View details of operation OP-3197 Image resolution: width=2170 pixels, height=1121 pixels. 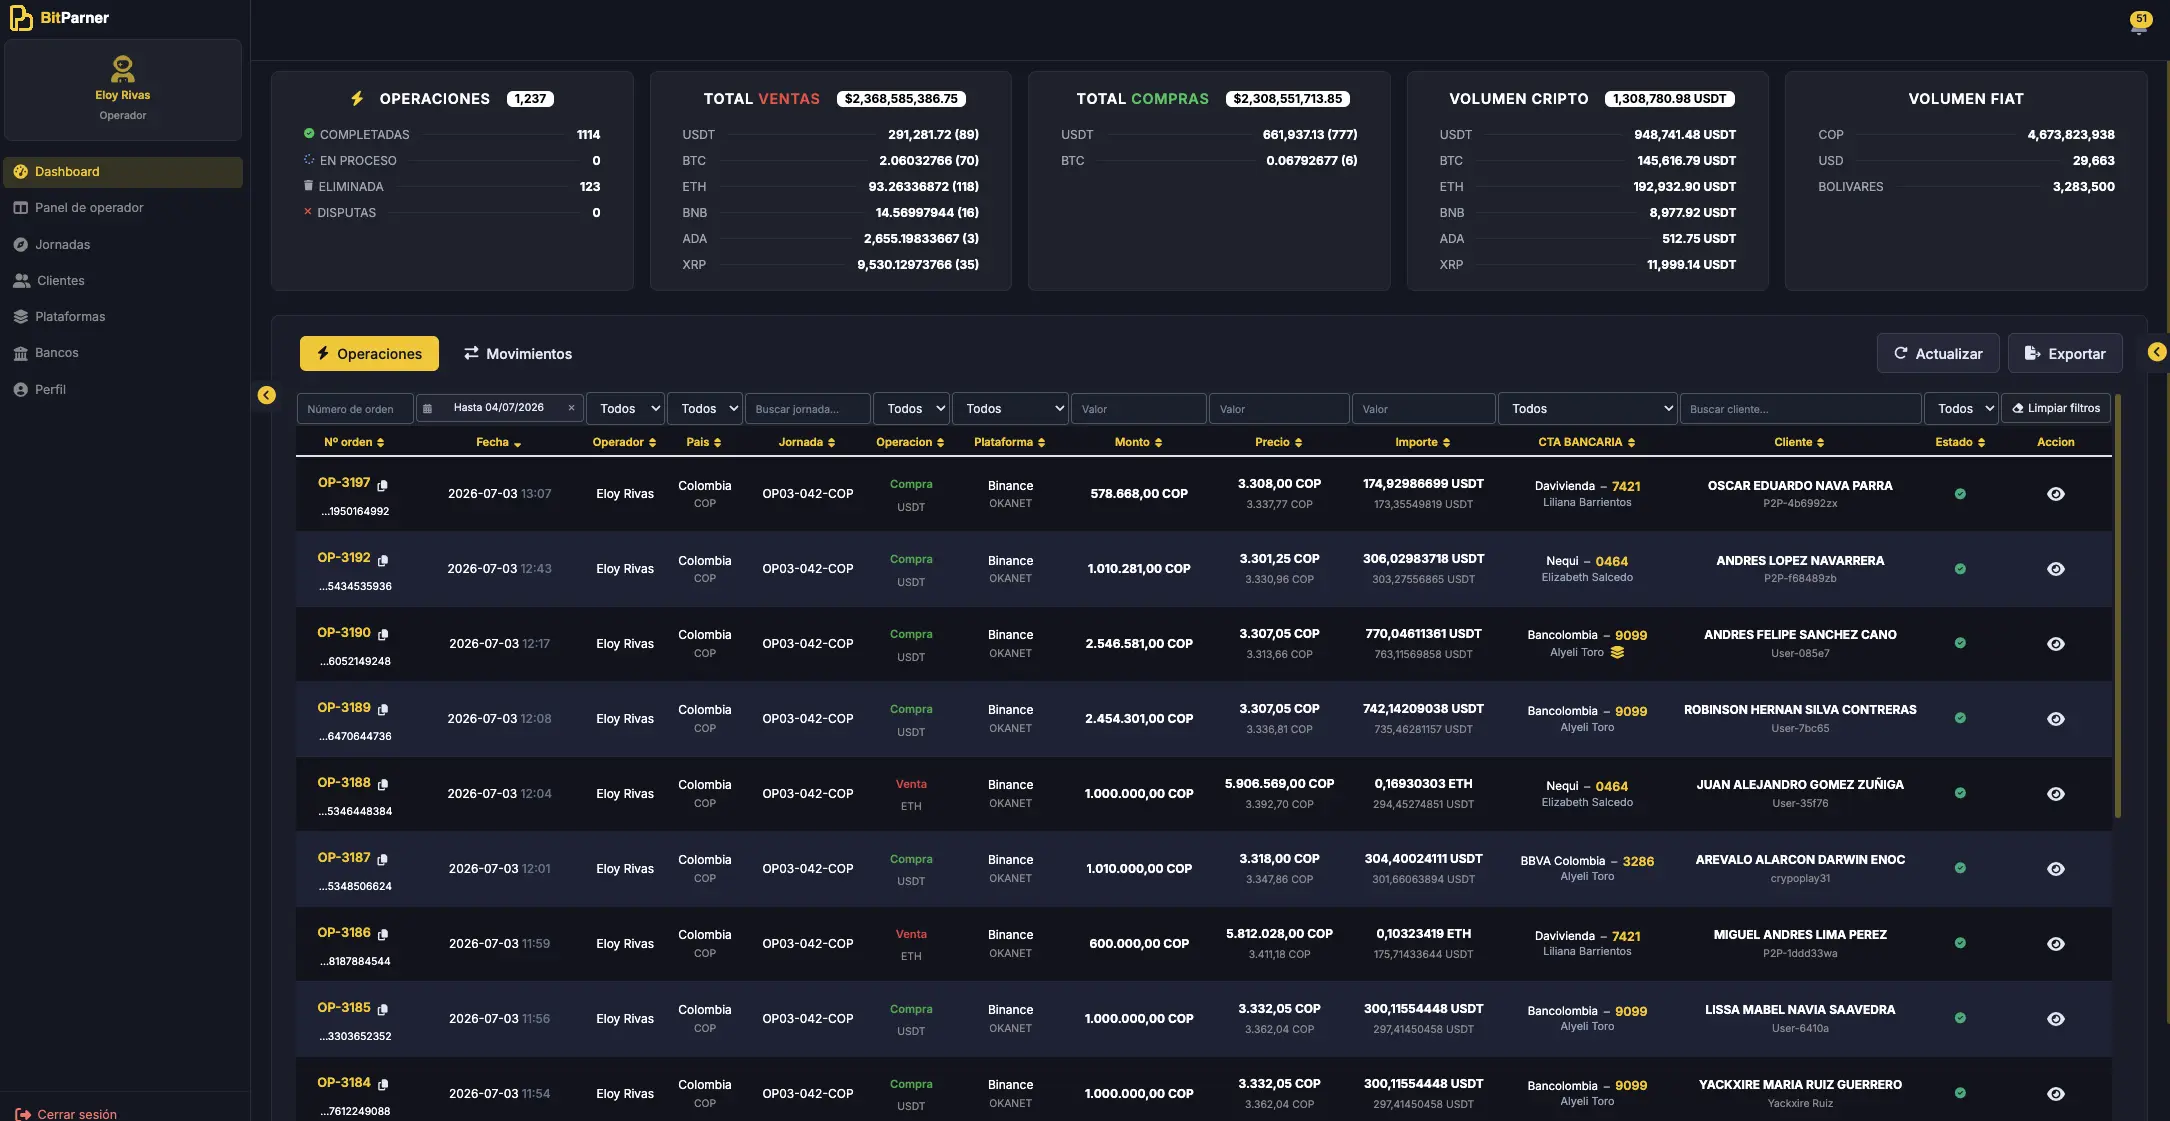click(2056, 494)
